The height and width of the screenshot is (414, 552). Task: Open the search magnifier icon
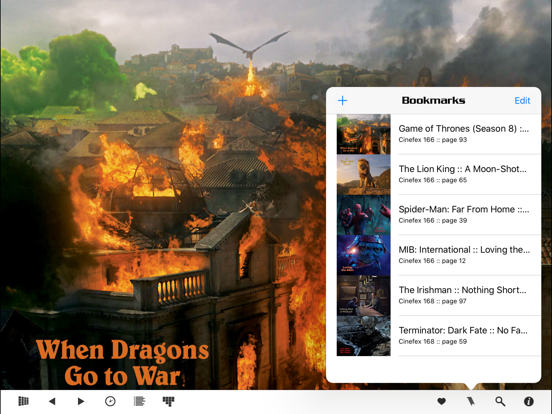tap(500, 401)
